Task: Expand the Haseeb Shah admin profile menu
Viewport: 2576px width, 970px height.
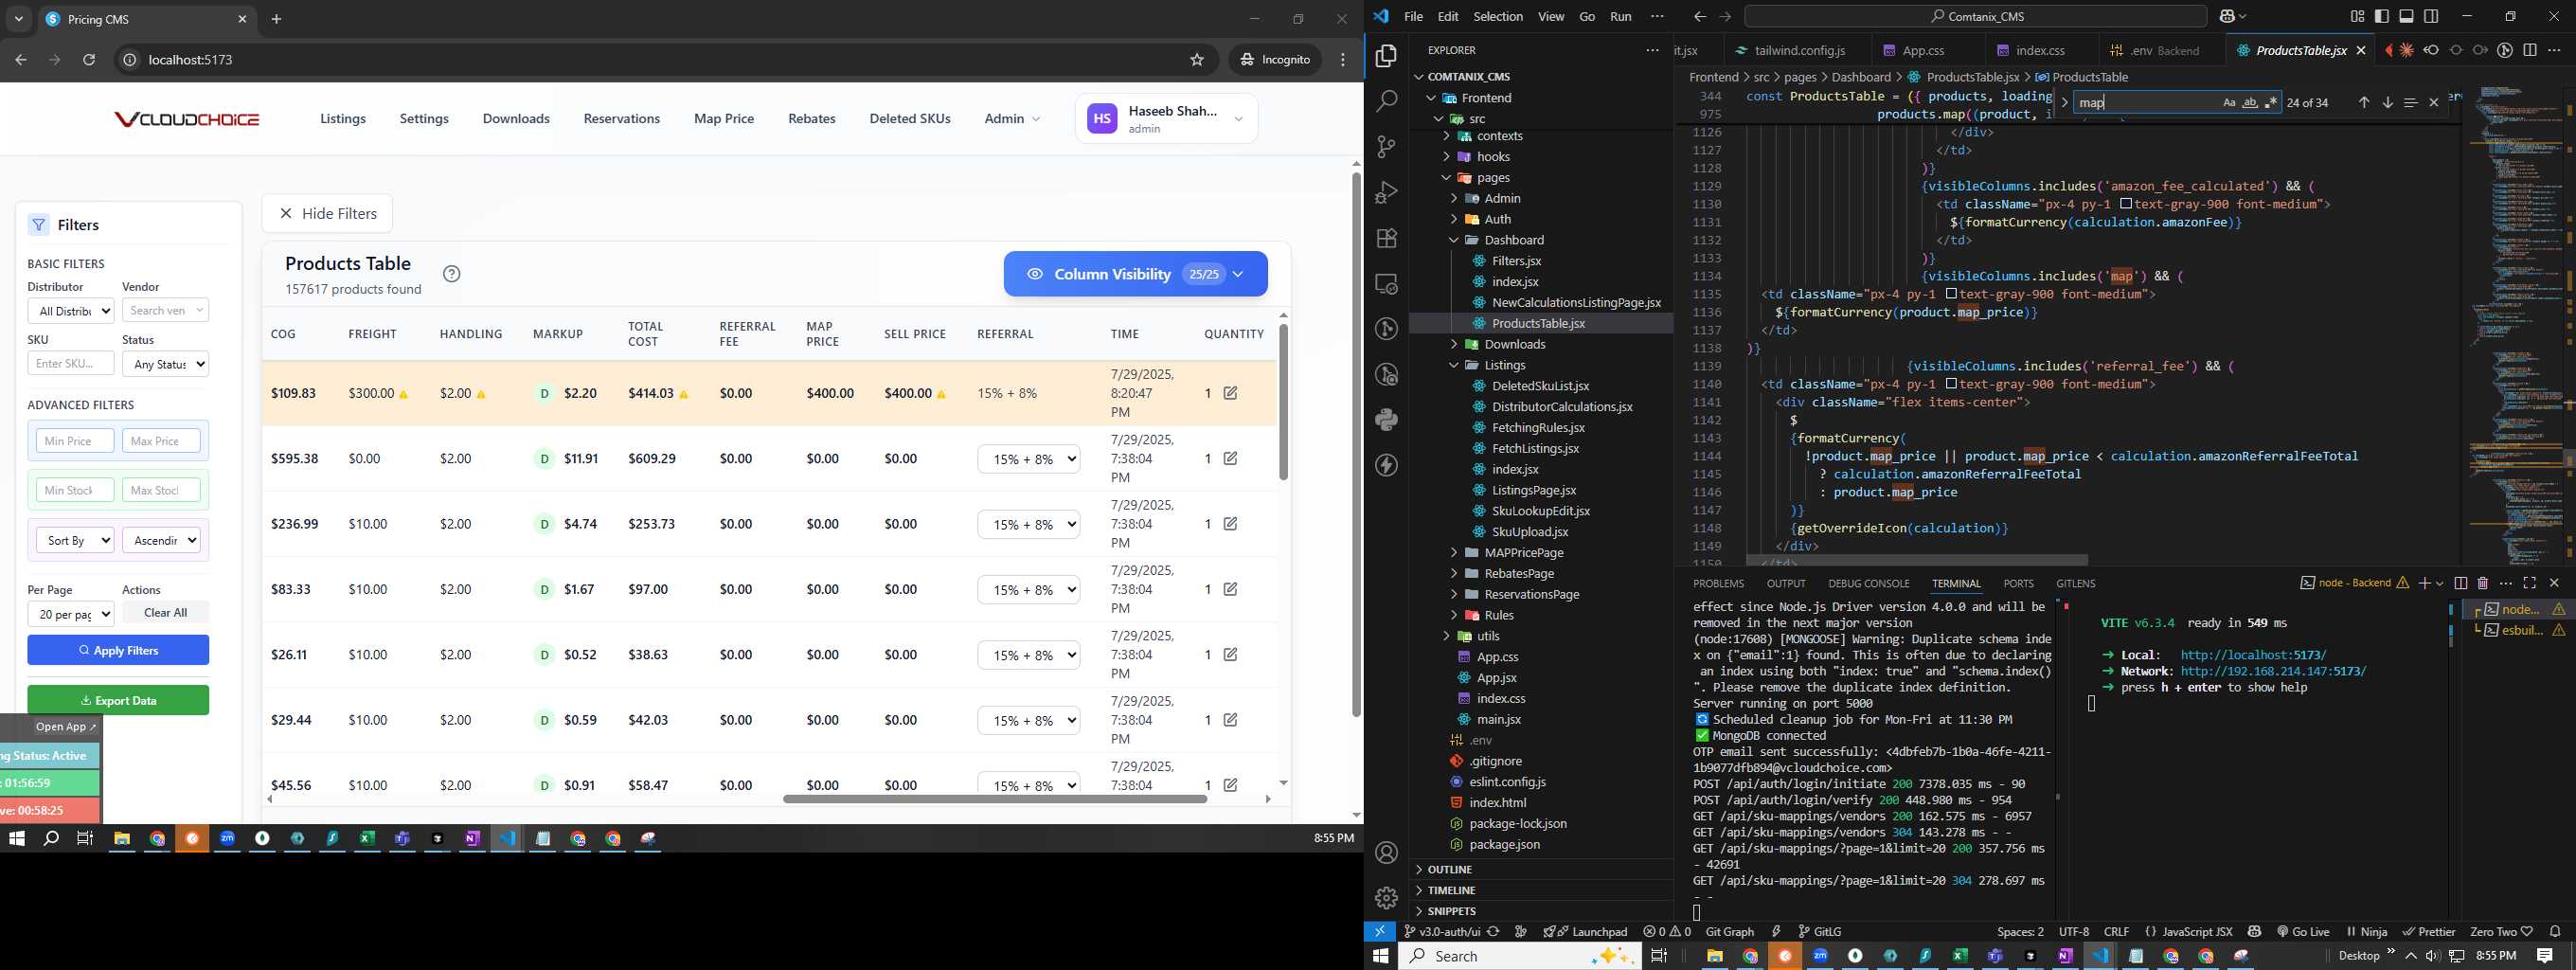Action: (x=1166, y=119)
